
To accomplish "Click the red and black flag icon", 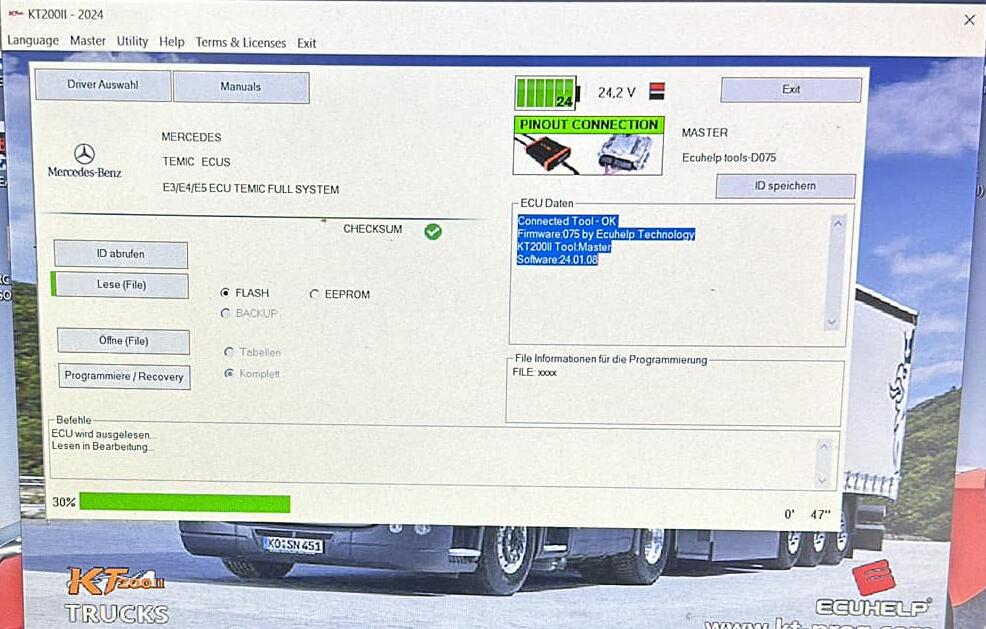I will click(656, 91).
